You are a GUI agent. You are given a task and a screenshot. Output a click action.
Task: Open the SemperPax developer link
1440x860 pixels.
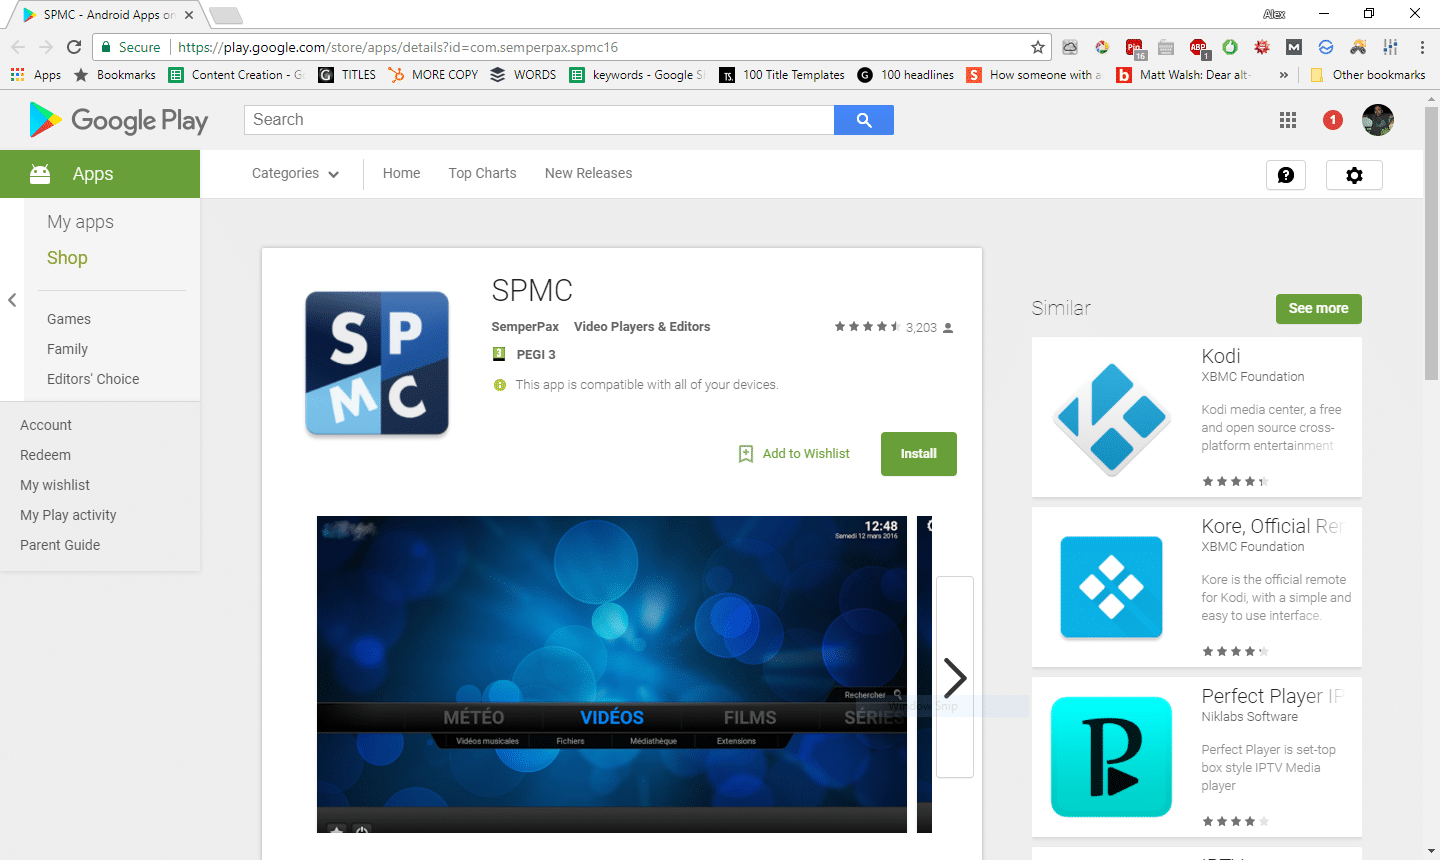pos(525,327)
